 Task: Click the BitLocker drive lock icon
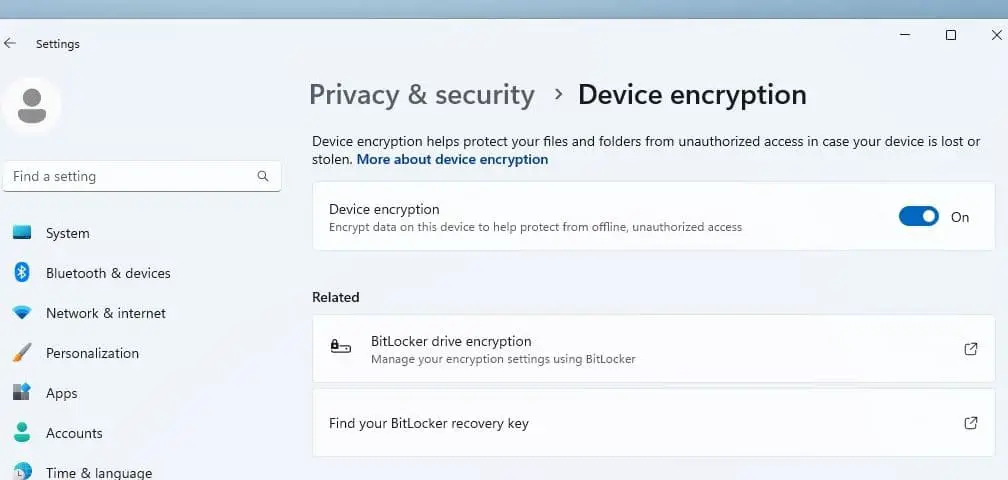tap(340, 348)
